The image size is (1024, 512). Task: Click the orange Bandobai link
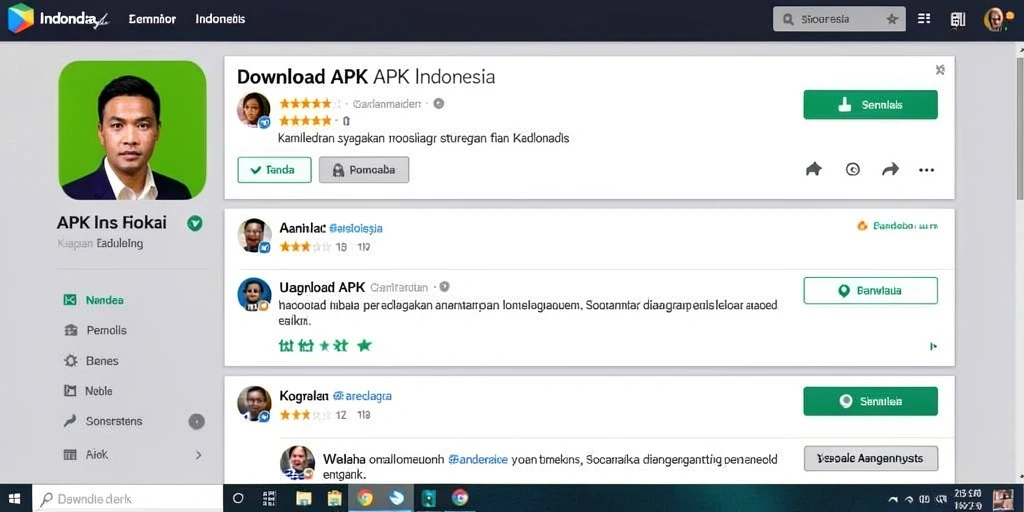point(897,226)
